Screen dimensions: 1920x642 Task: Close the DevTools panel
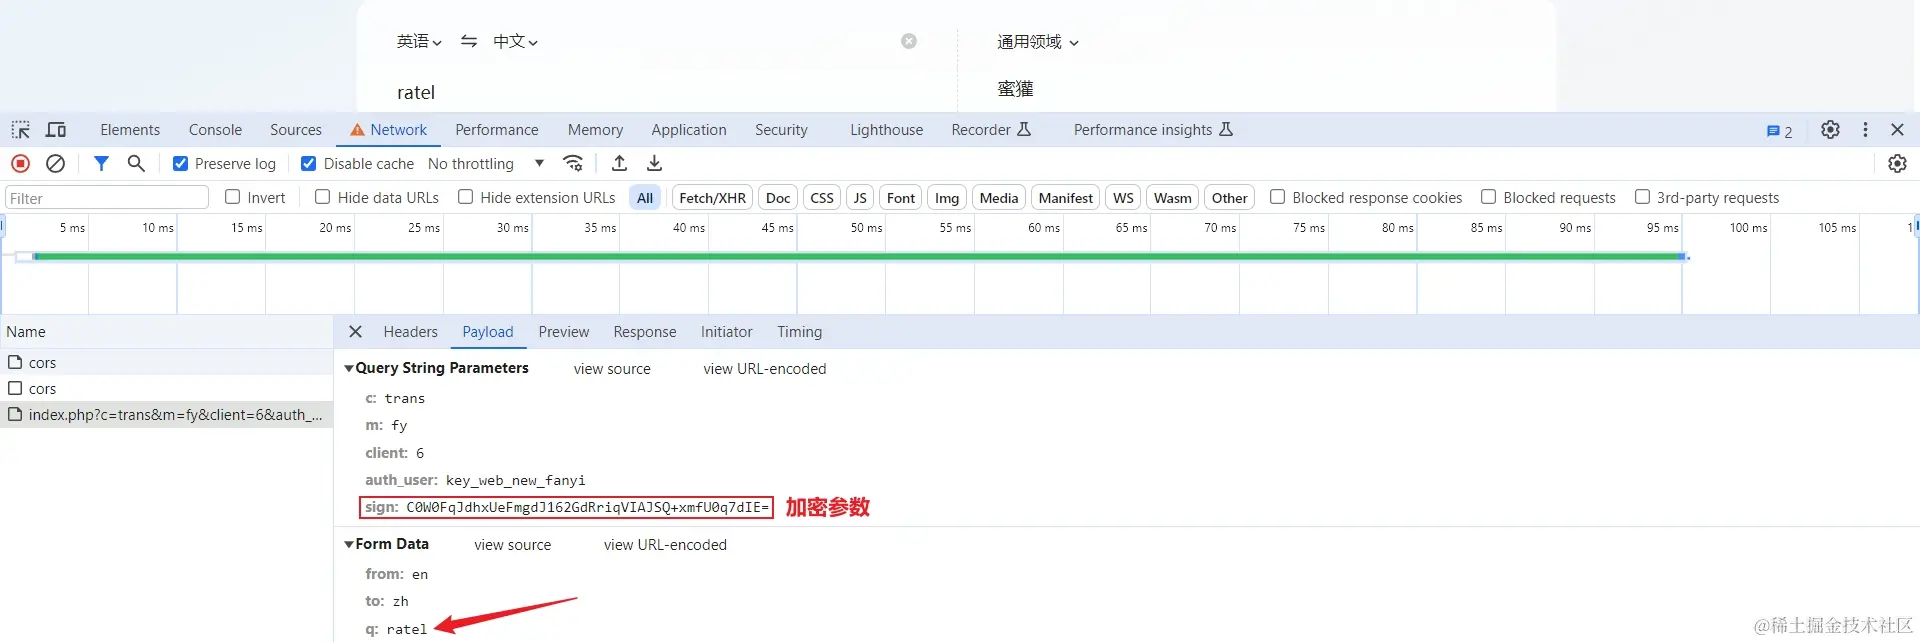click(x=1897, y=130)
